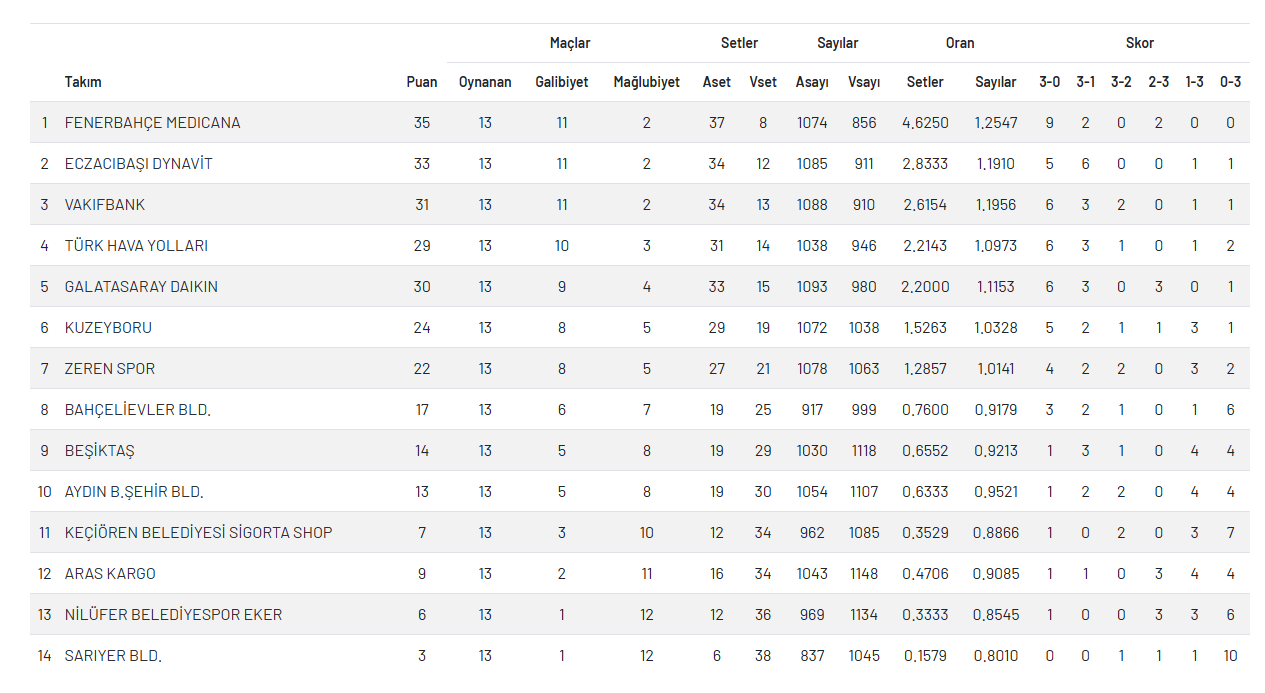
Task: Select the Galibiyet column header
Action: tap(562, 82)
